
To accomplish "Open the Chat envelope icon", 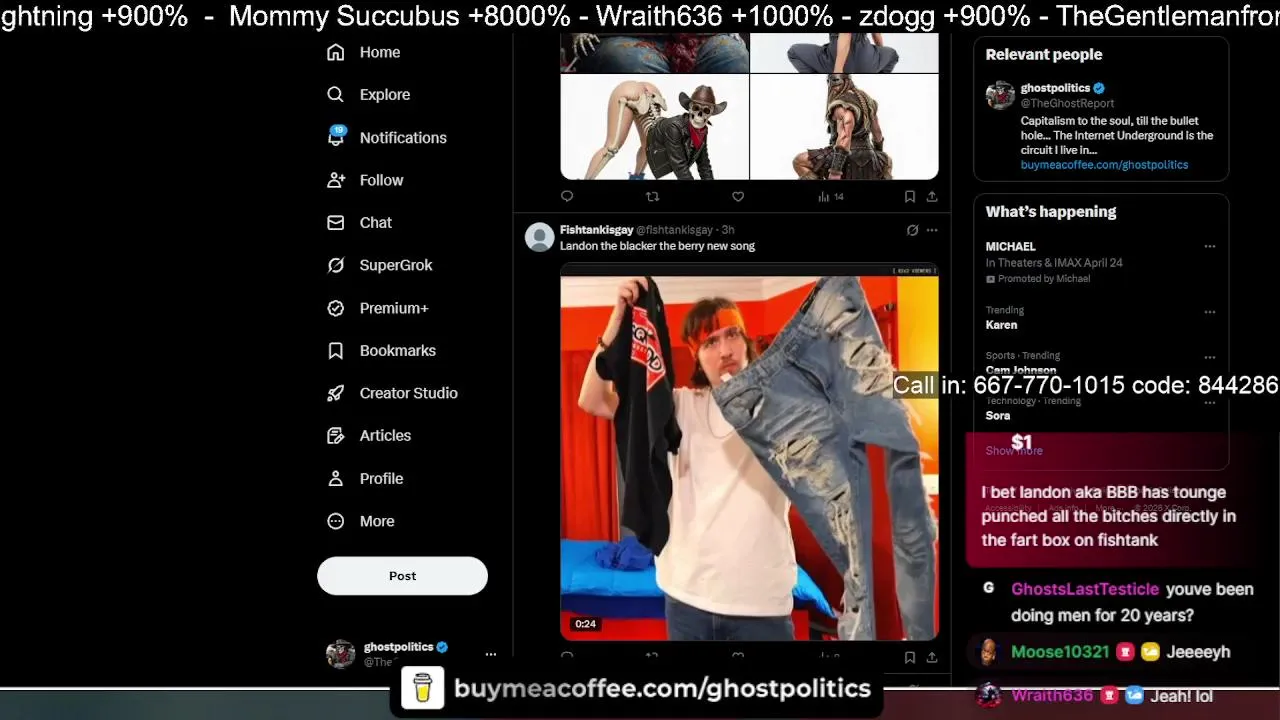I will tap(336, 222).
